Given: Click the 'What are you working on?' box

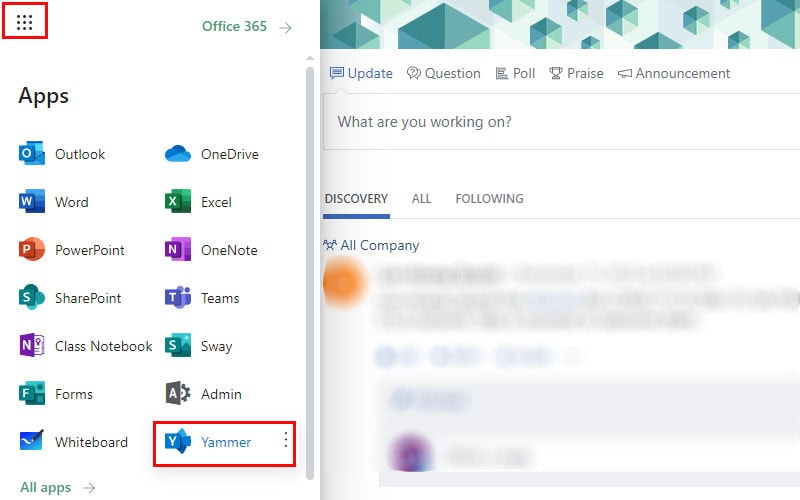Looking at the screenshot, I should (x=561, y=122).
